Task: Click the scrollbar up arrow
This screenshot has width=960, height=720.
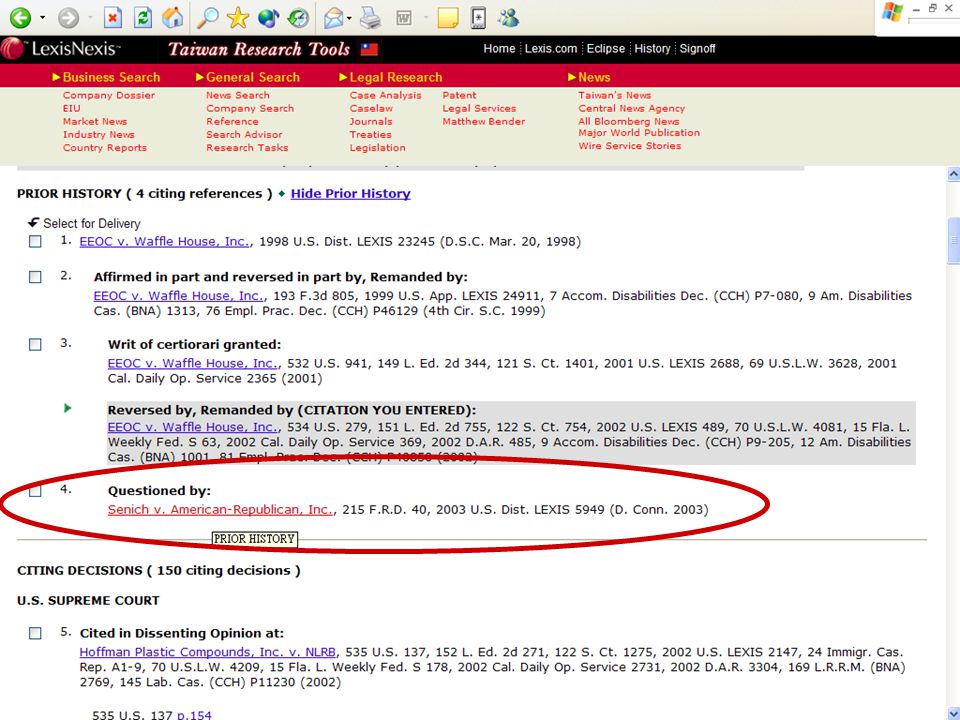Action: 953,174
